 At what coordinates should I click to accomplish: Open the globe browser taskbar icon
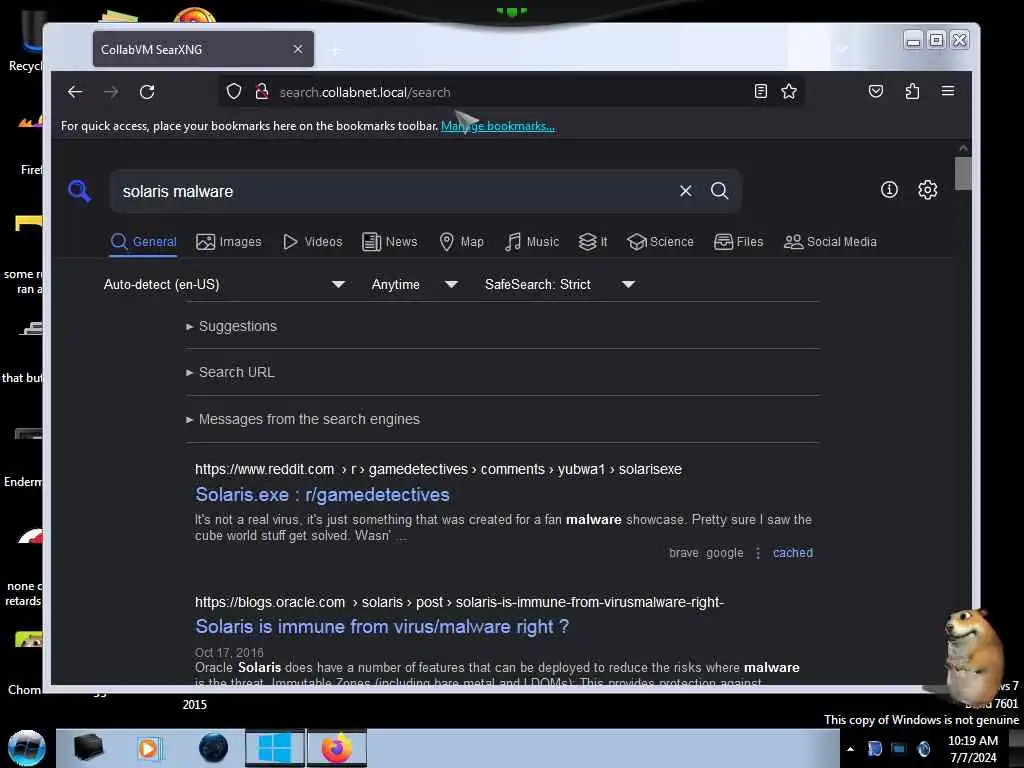coord(213,748)
